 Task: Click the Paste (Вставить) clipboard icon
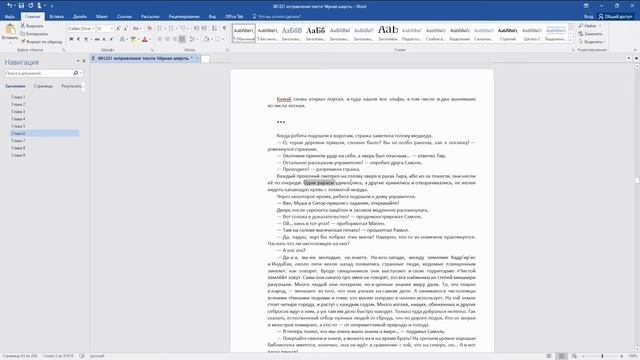[10, 32]
